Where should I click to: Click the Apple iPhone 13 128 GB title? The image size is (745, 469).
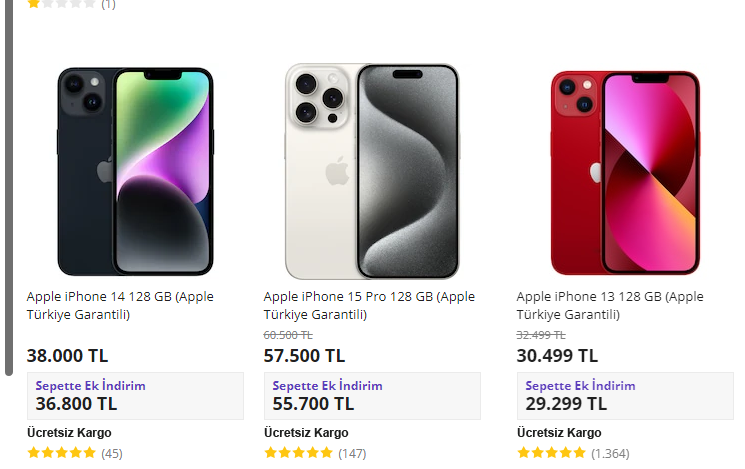(610, 305)
